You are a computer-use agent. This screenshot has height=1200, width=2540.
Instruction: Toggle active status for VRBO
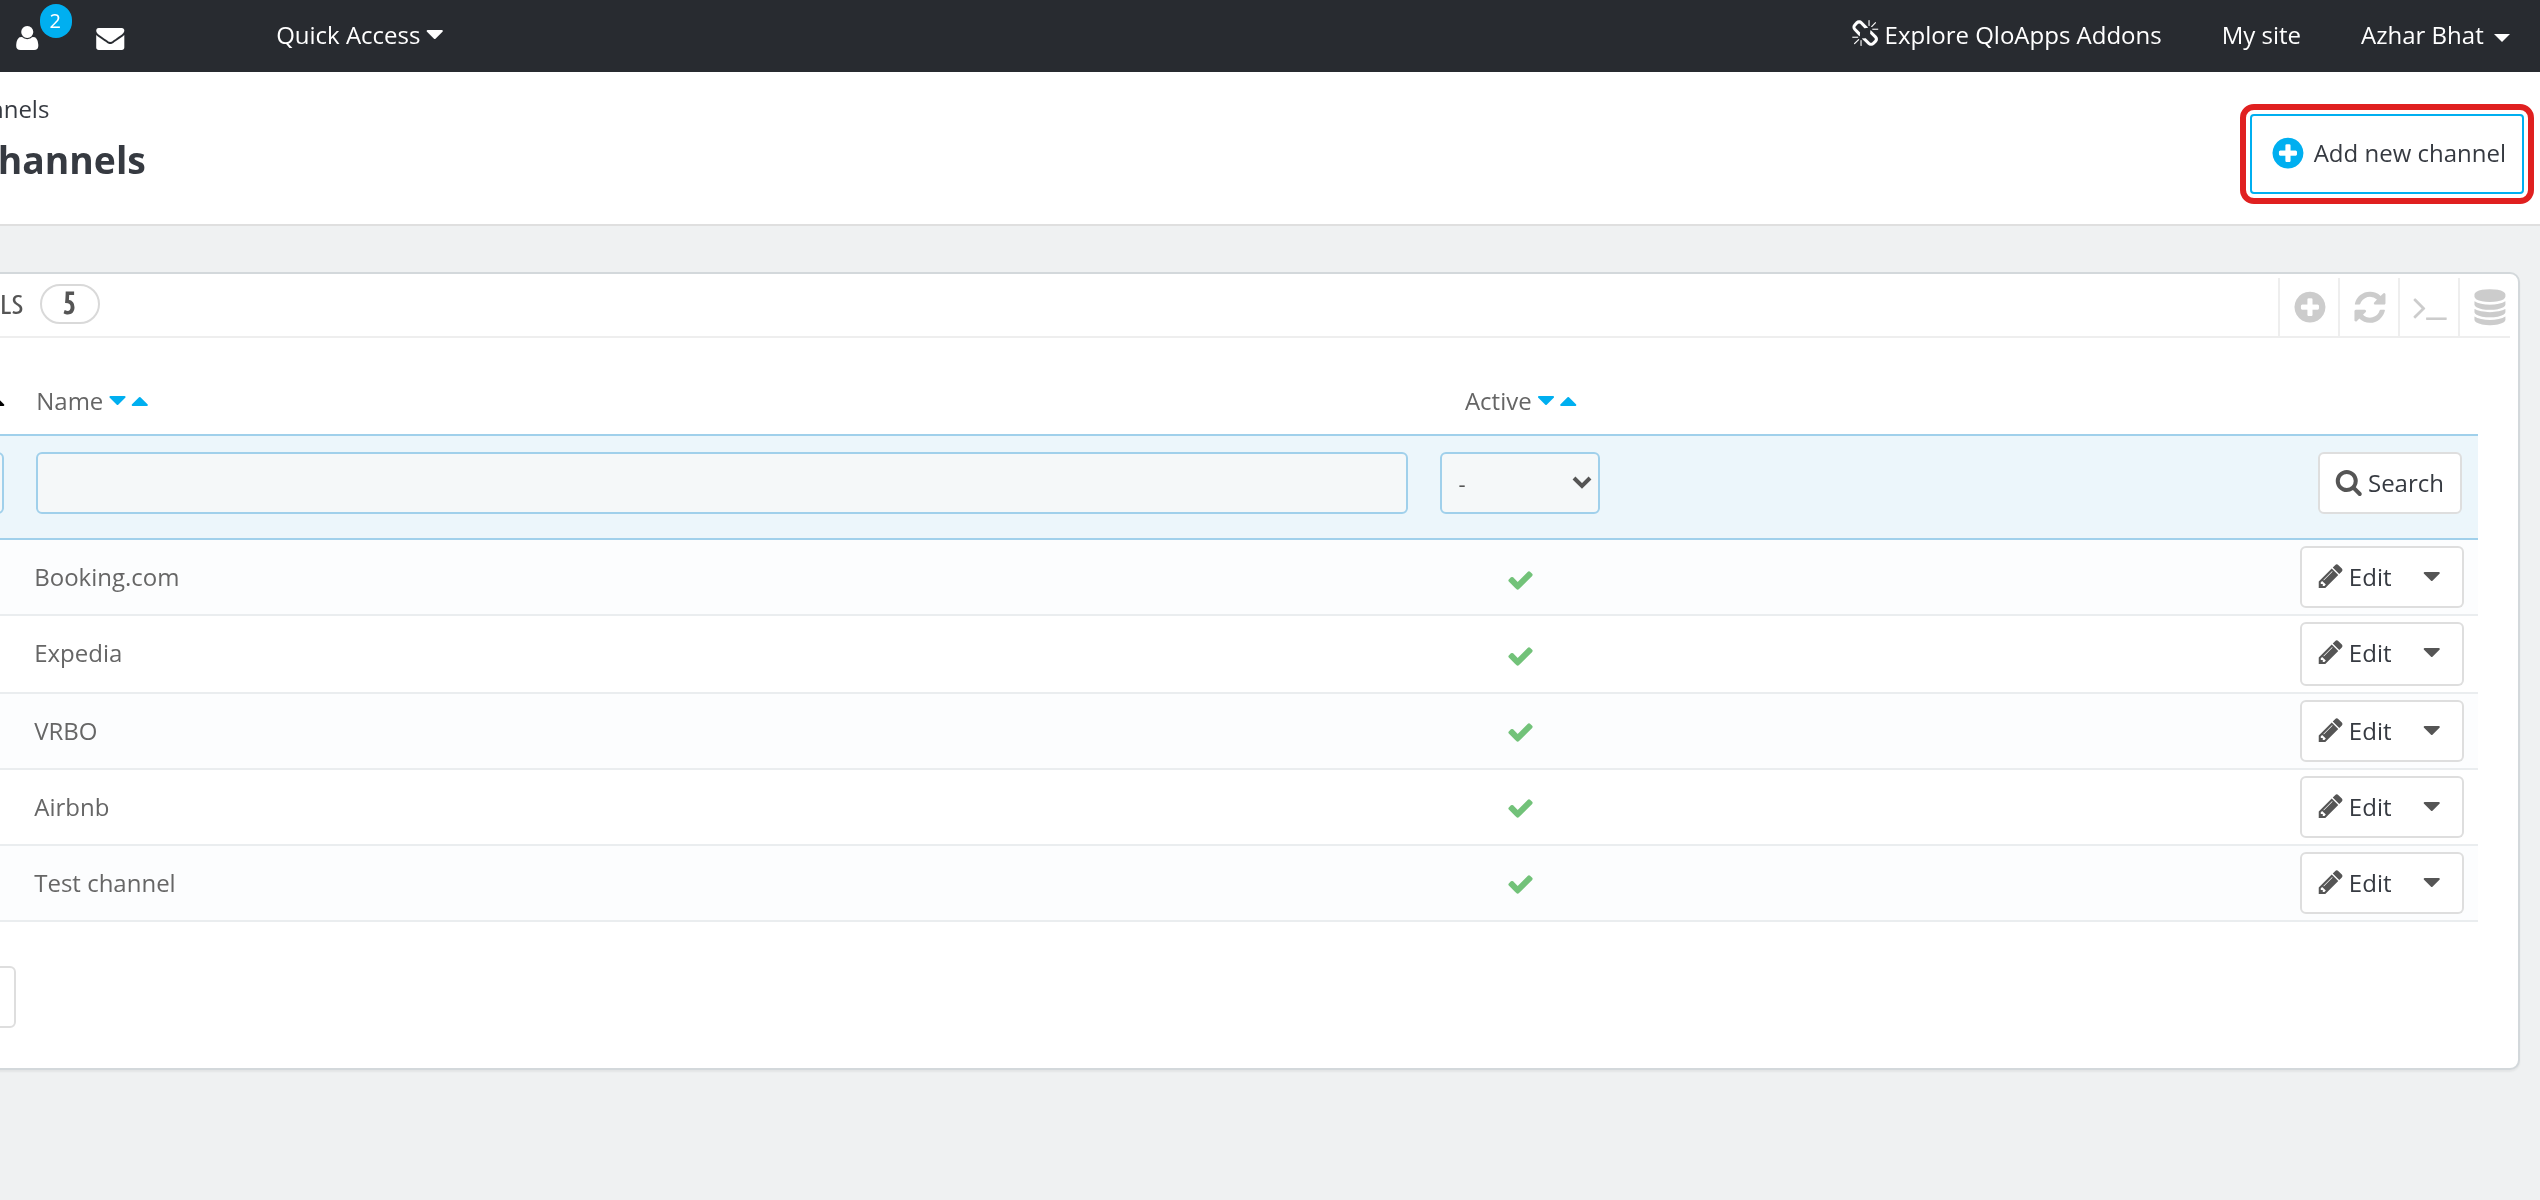pyautogui.click(x=1520, y=732)
